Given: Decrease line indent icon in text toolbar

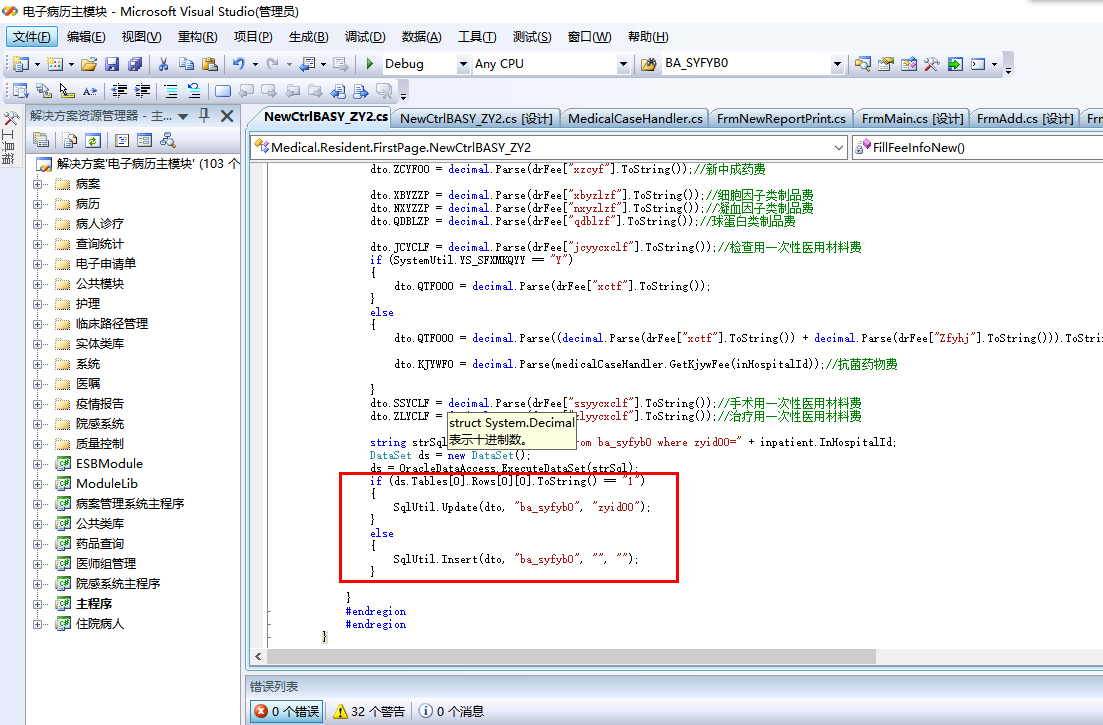Looking at the screenshot, I should click(x=120, y=91).
